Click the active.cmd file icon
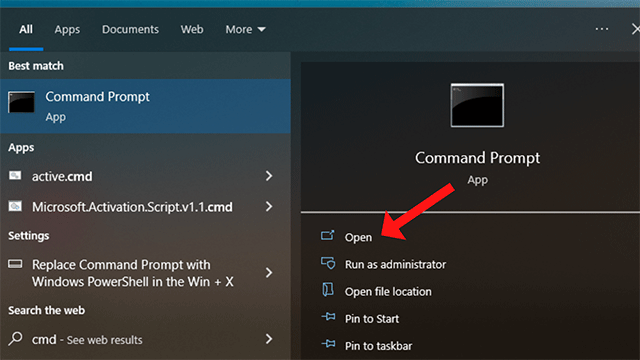This screenshot has height=360, width=640. click(15, 176)
